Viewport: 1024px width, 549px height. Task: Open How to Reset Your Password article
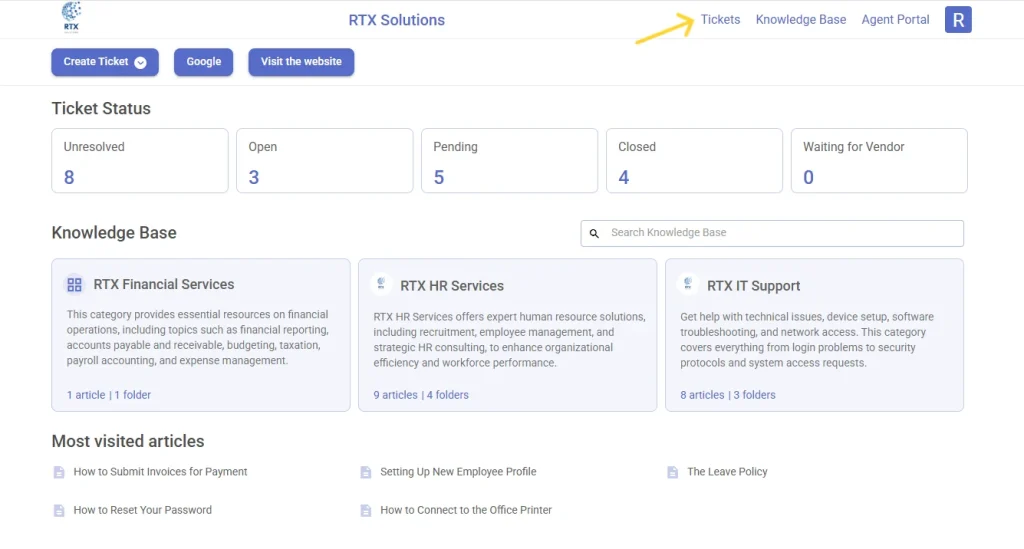coord(142,510)
